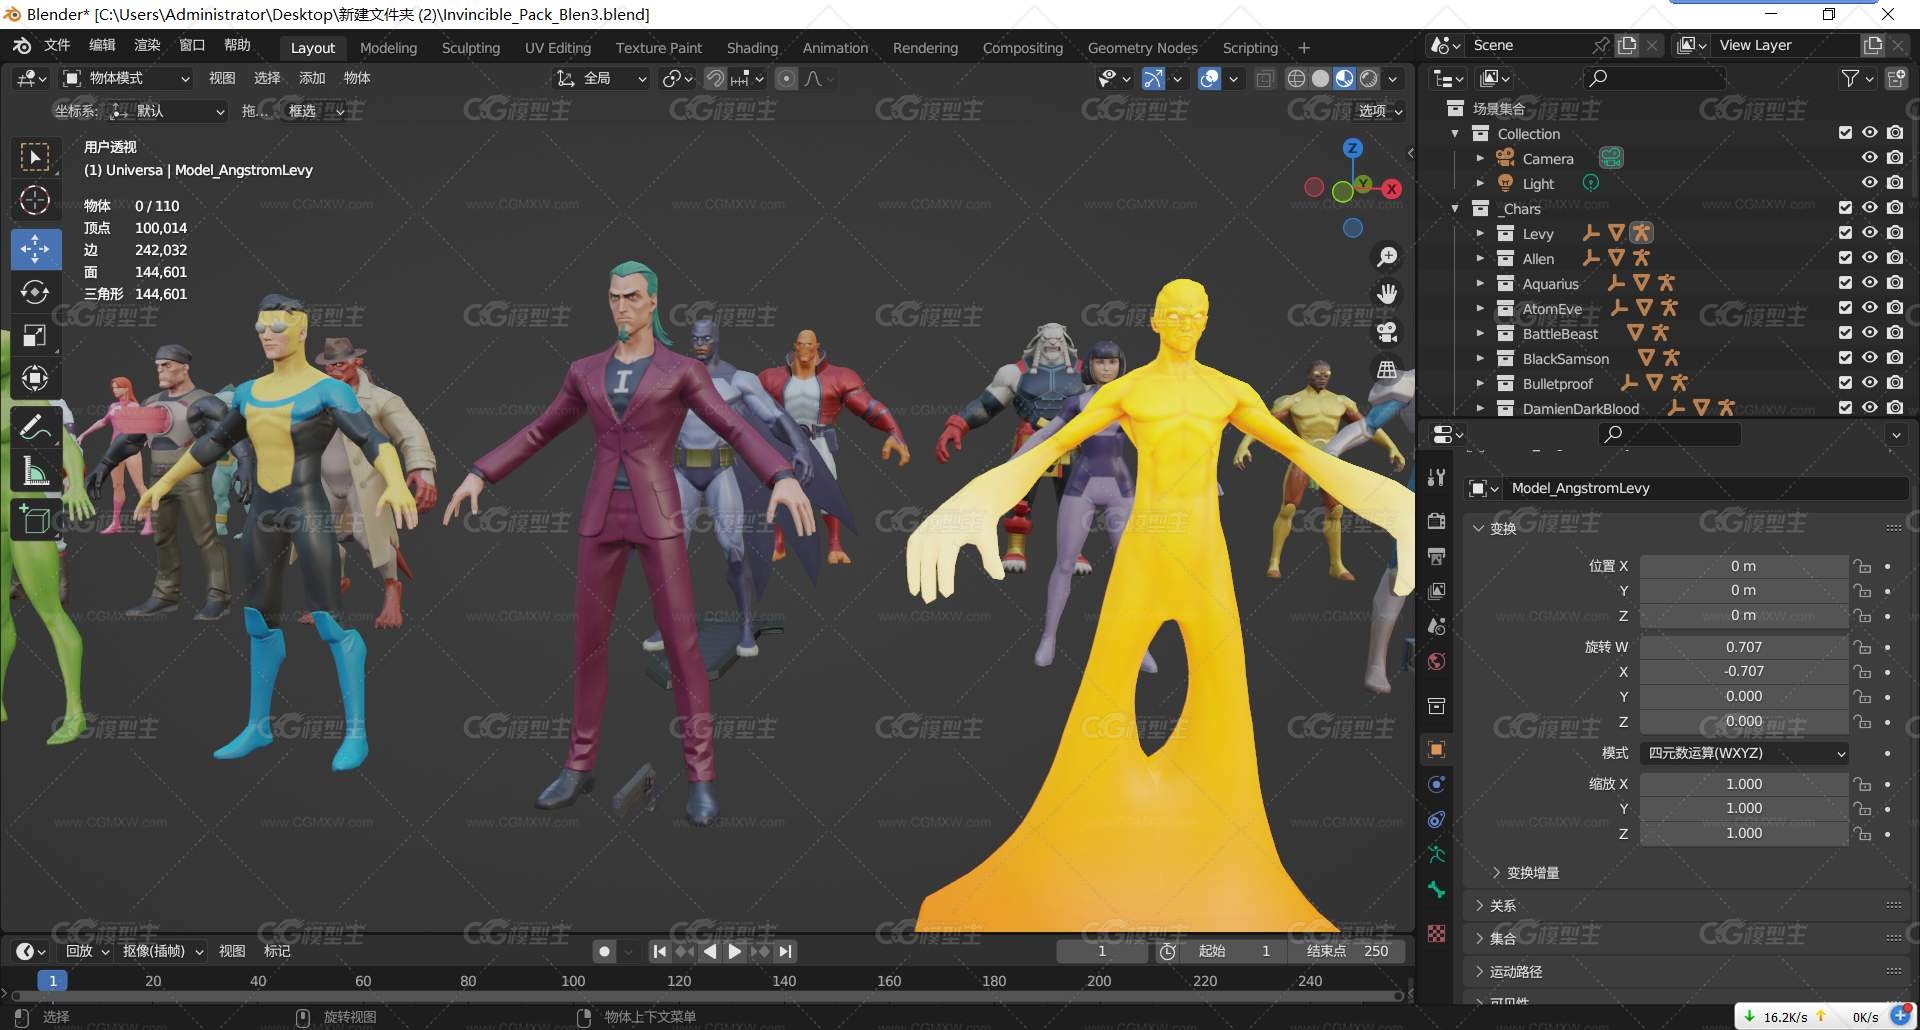Open the outliner filter funnel
The height and width of the screenshot is (1030, 1920).
(1850, 78)
